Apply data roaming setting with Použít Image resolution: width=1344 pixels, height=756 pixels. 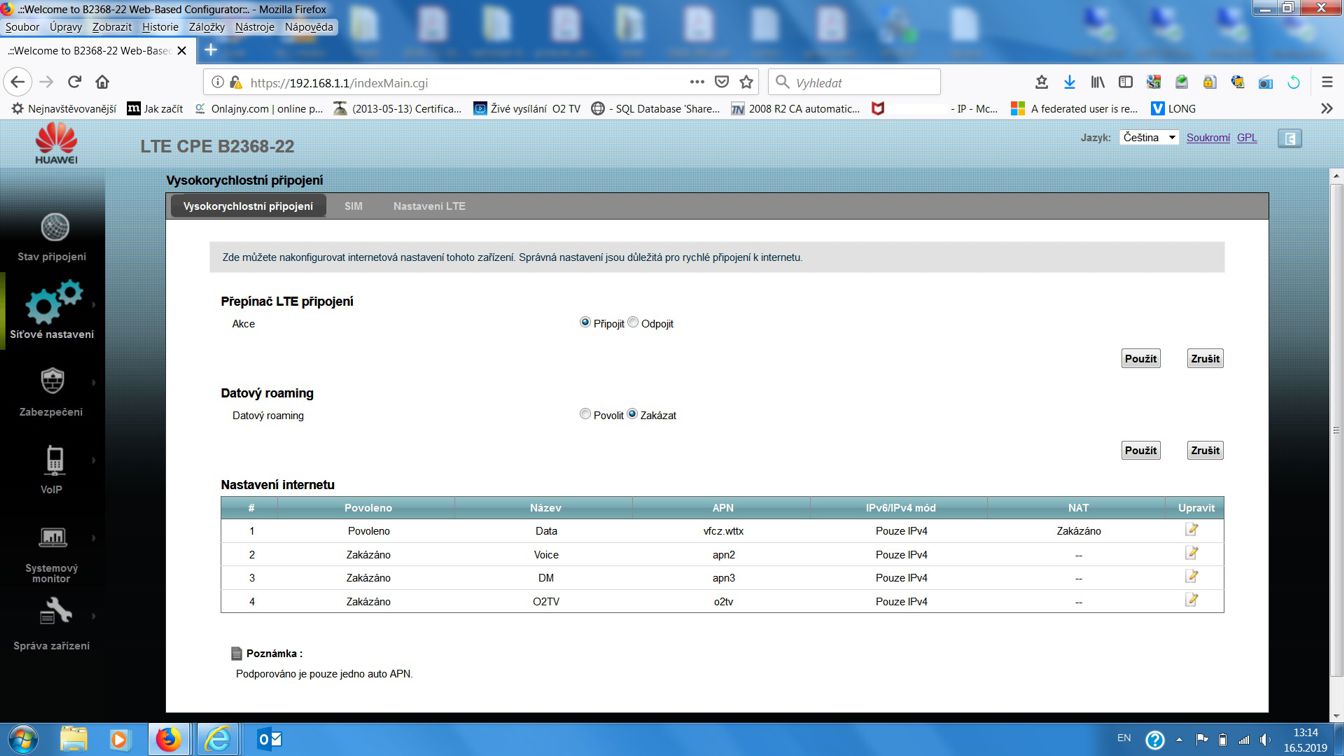[1140, 450]
